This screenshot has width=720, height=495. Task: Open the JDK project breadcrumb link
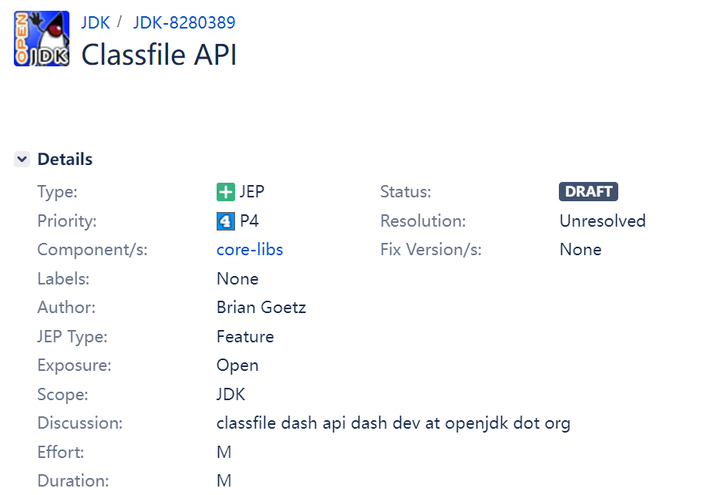coord(95,22)
